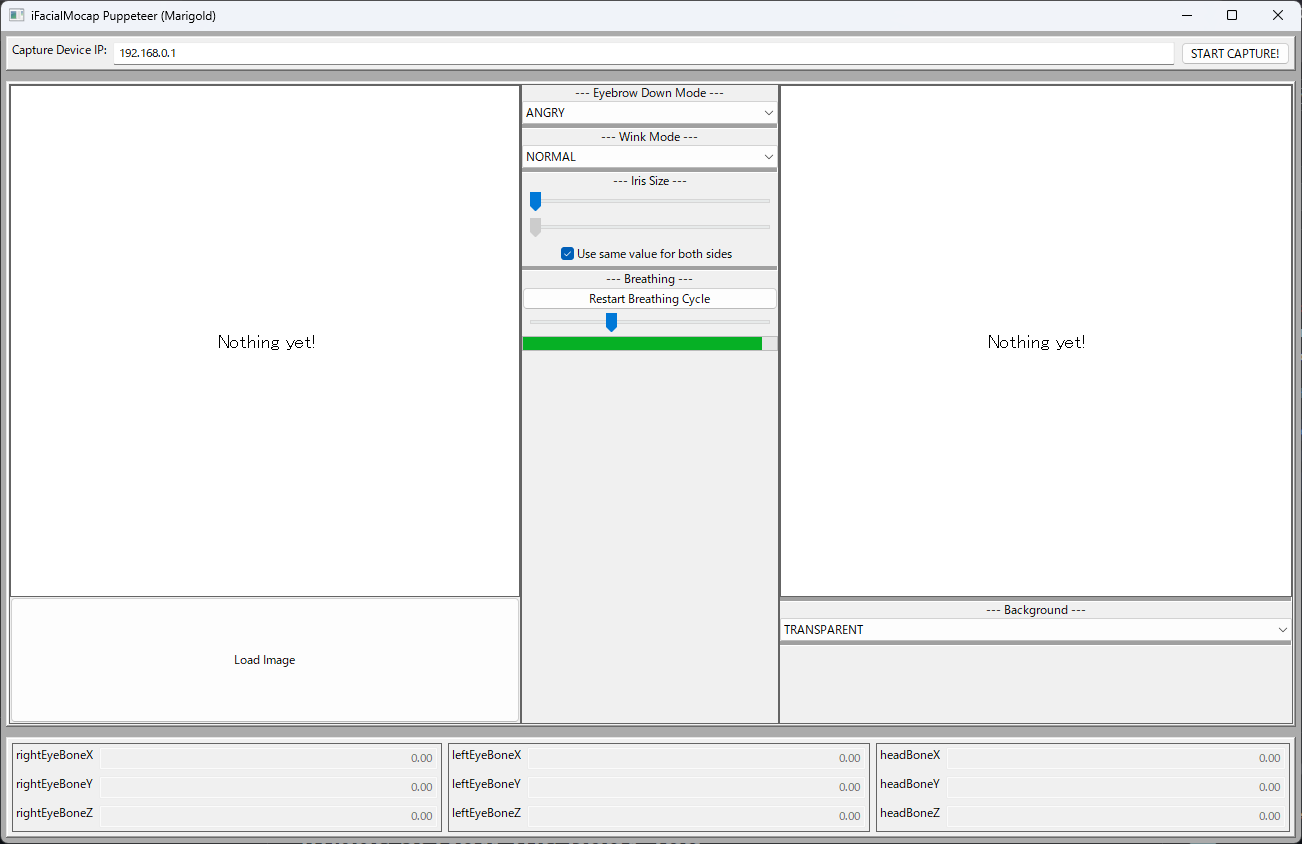This screenshot has width=1302, height=844.
Task: Click the rightEyeBoneX value bar
Action: tap(268, 757)
